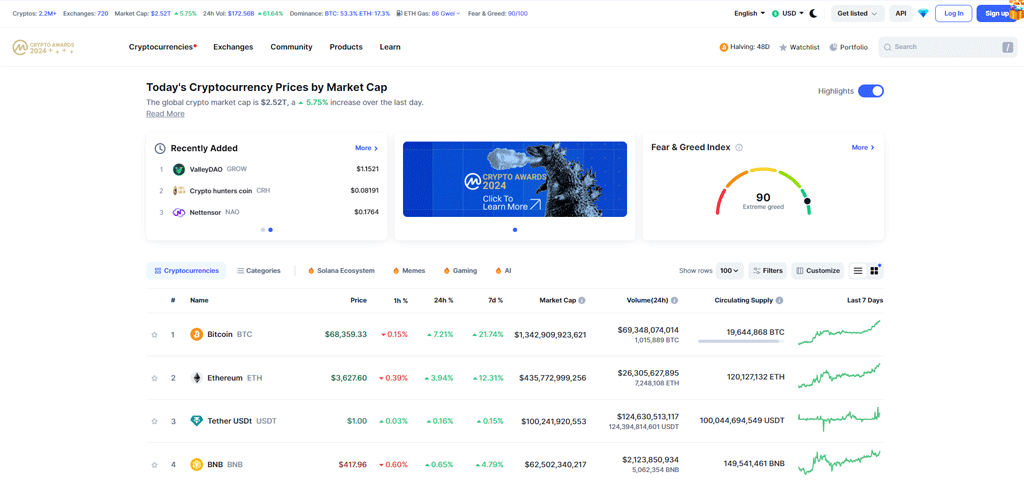Image resolution: width=1024 pixels, height=485 pixels.
Task: Click the diamond rewards icon
Action: point(923,13)
